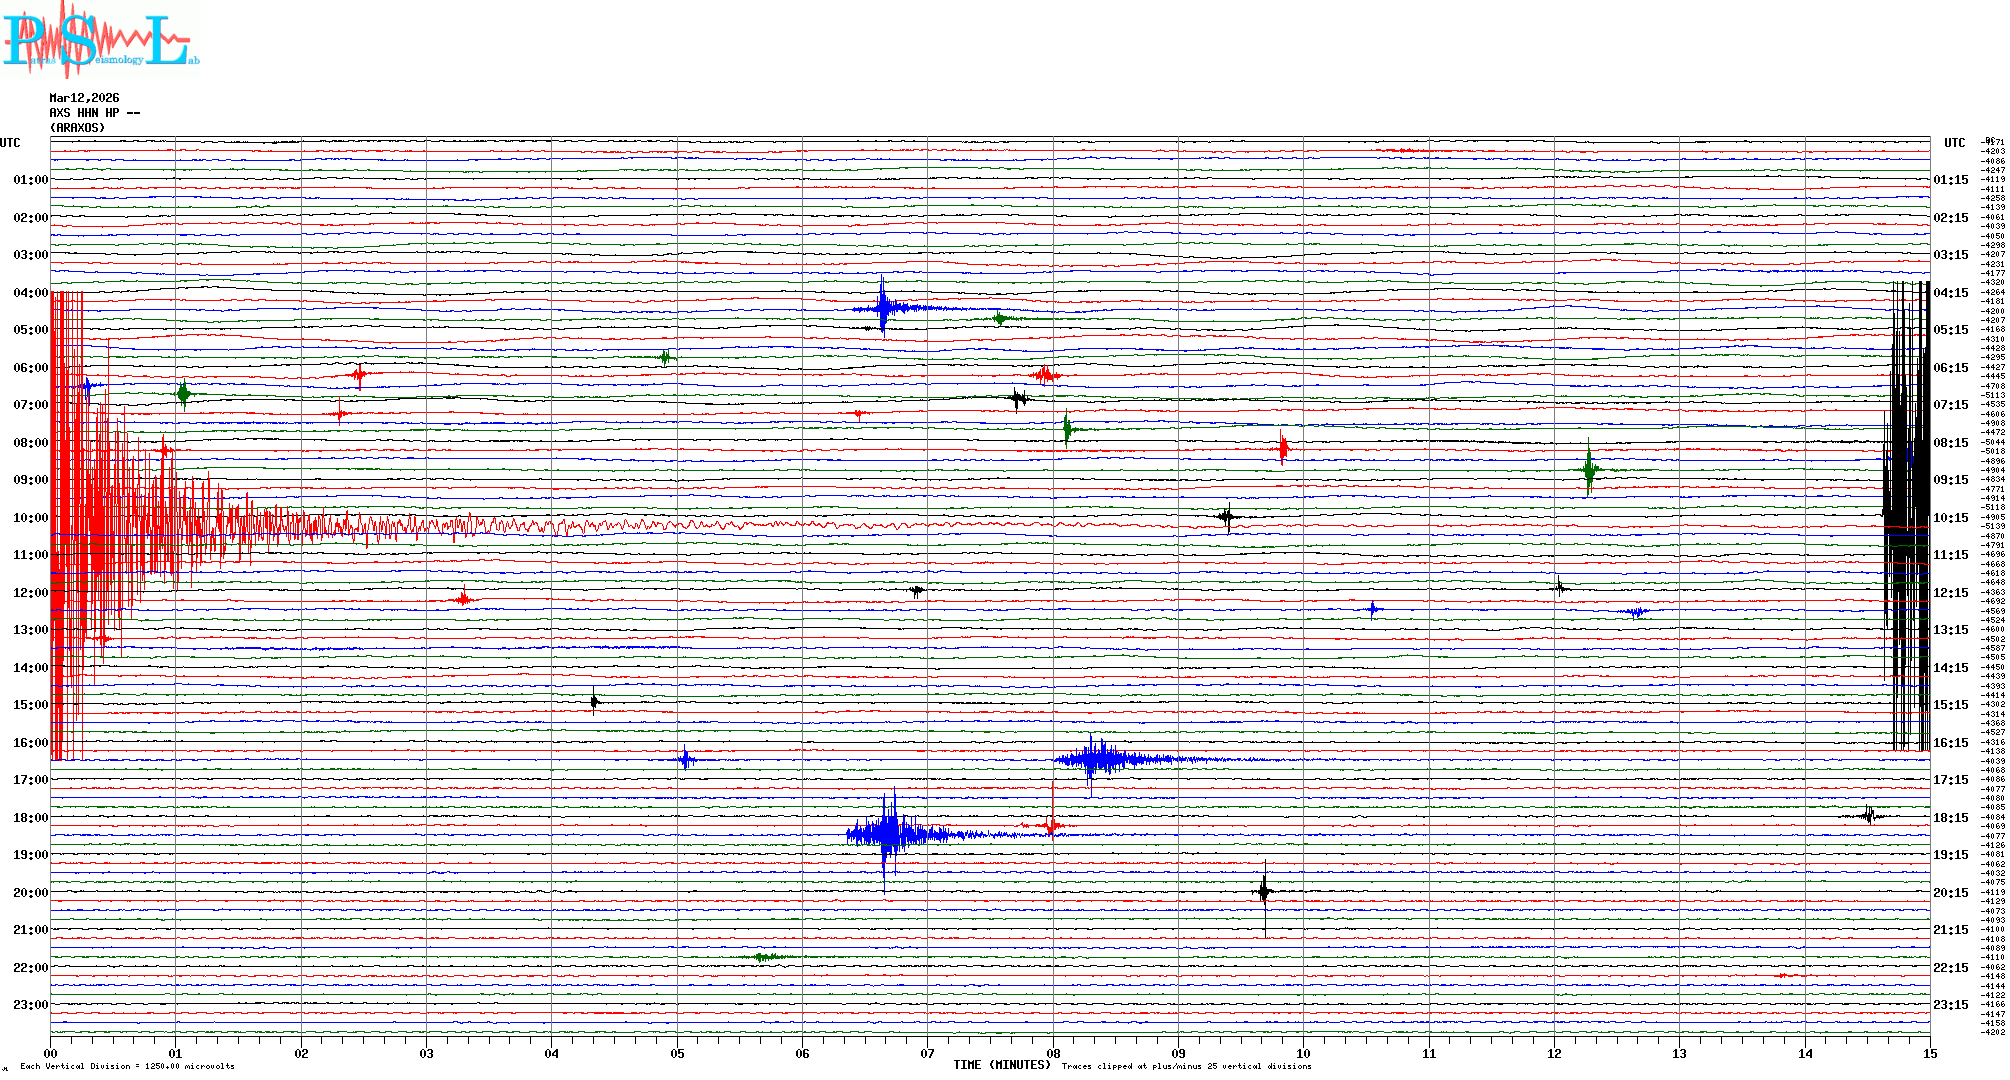Click the 20:15 time label on right
The height and width of the screenshot is (1080, 2010).
(1950, 893)
